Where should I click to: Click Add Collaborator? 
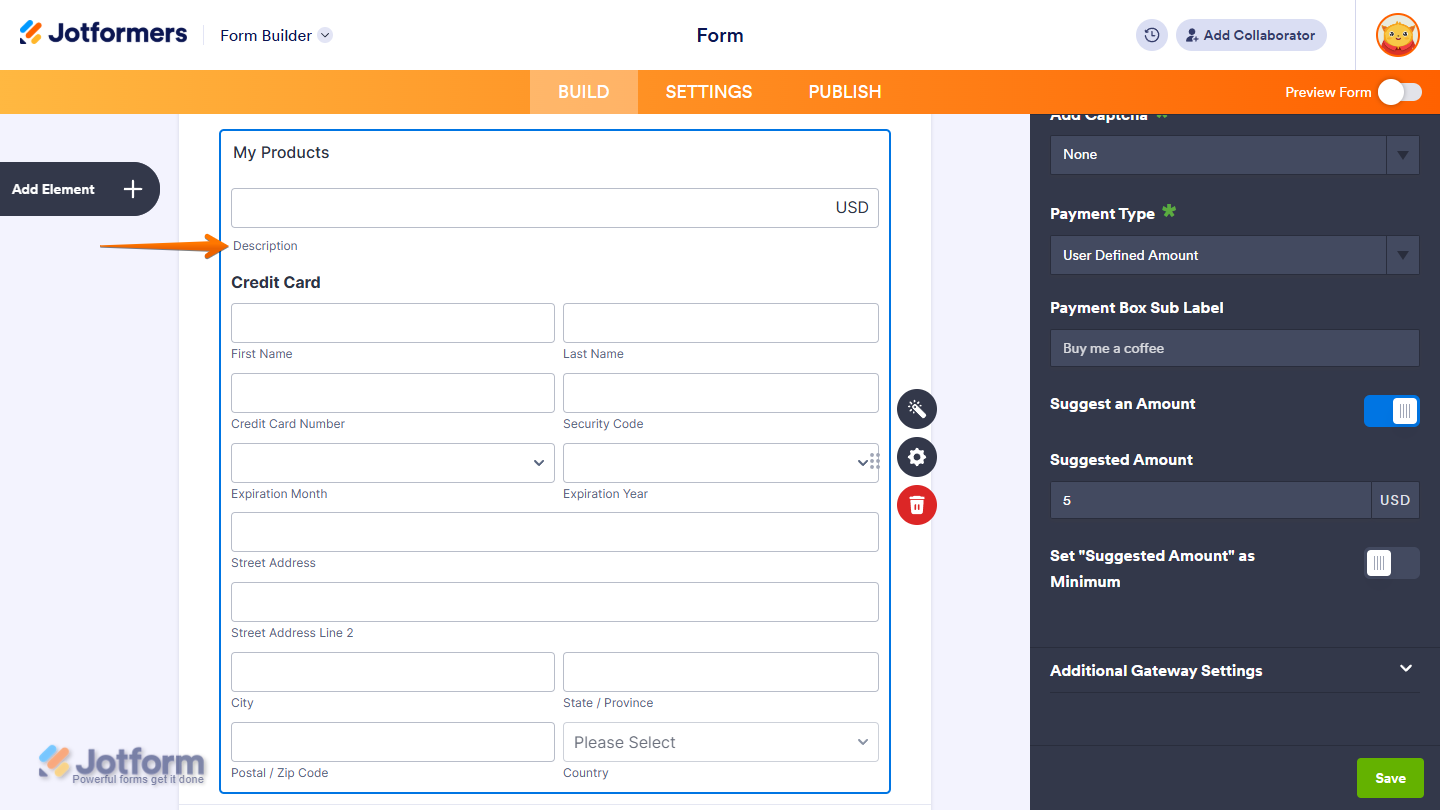click(x=1251, y=34)
